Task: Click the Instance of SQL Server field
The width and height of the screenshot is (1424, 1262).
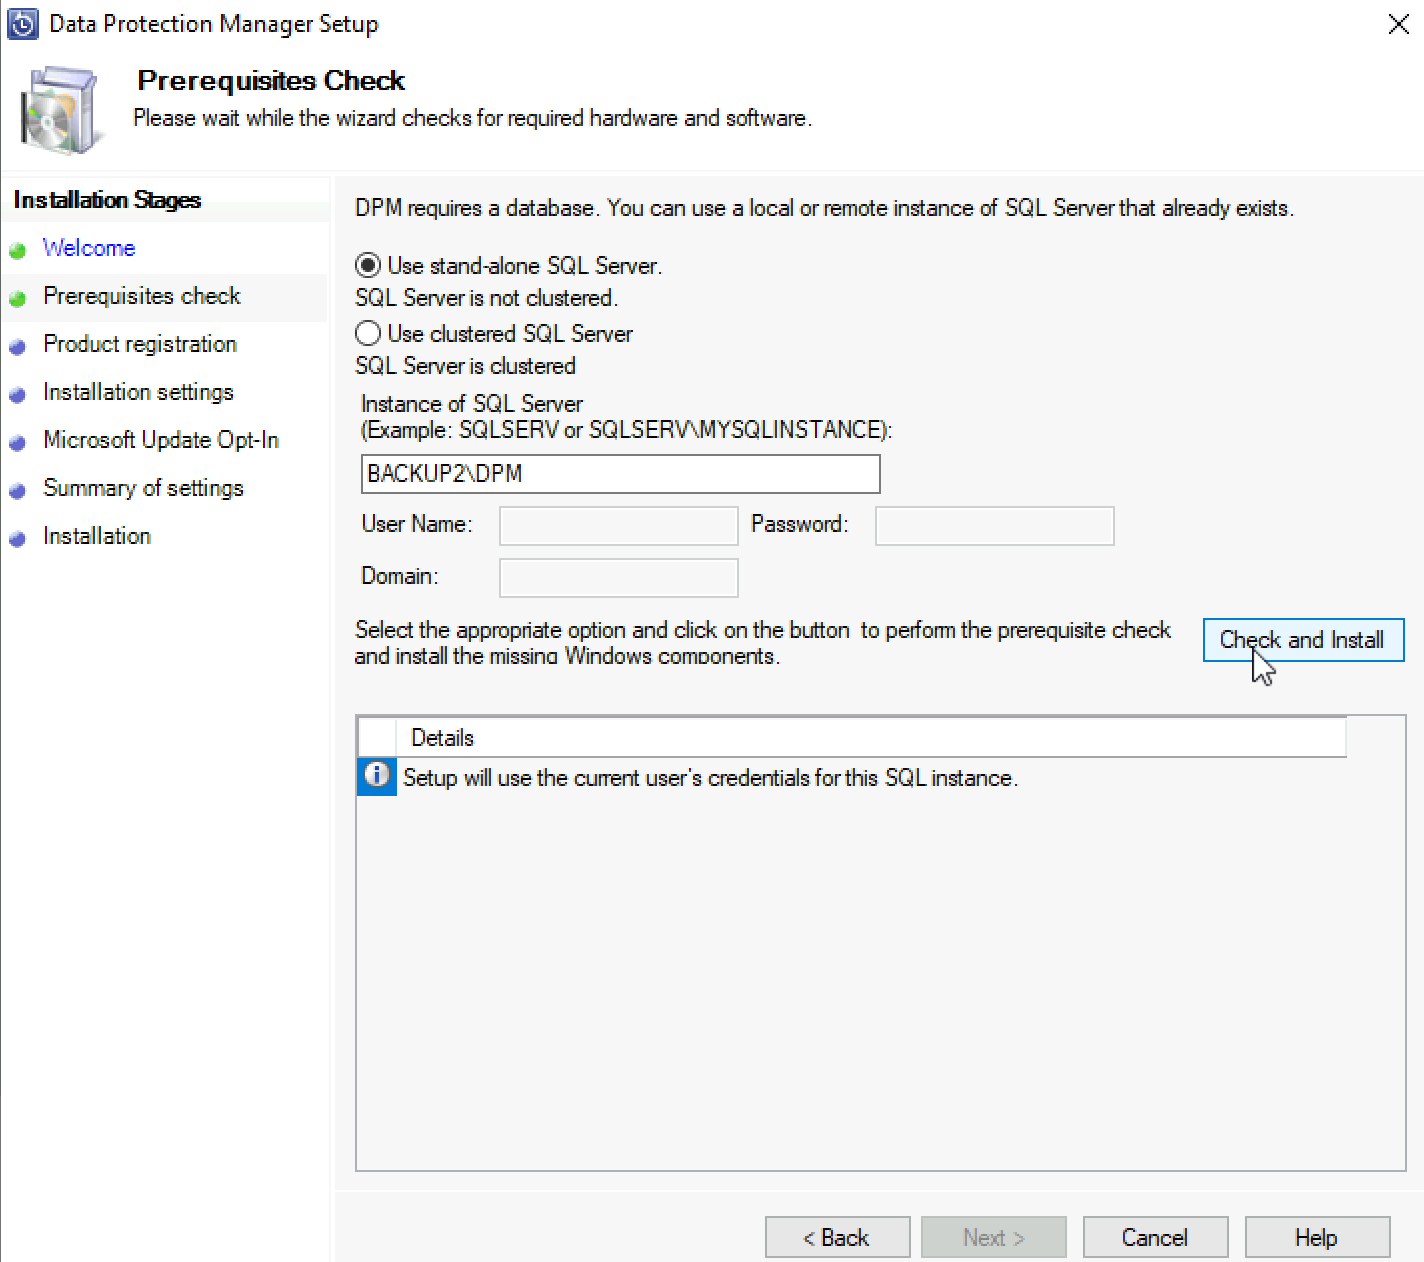Action: 620,474
